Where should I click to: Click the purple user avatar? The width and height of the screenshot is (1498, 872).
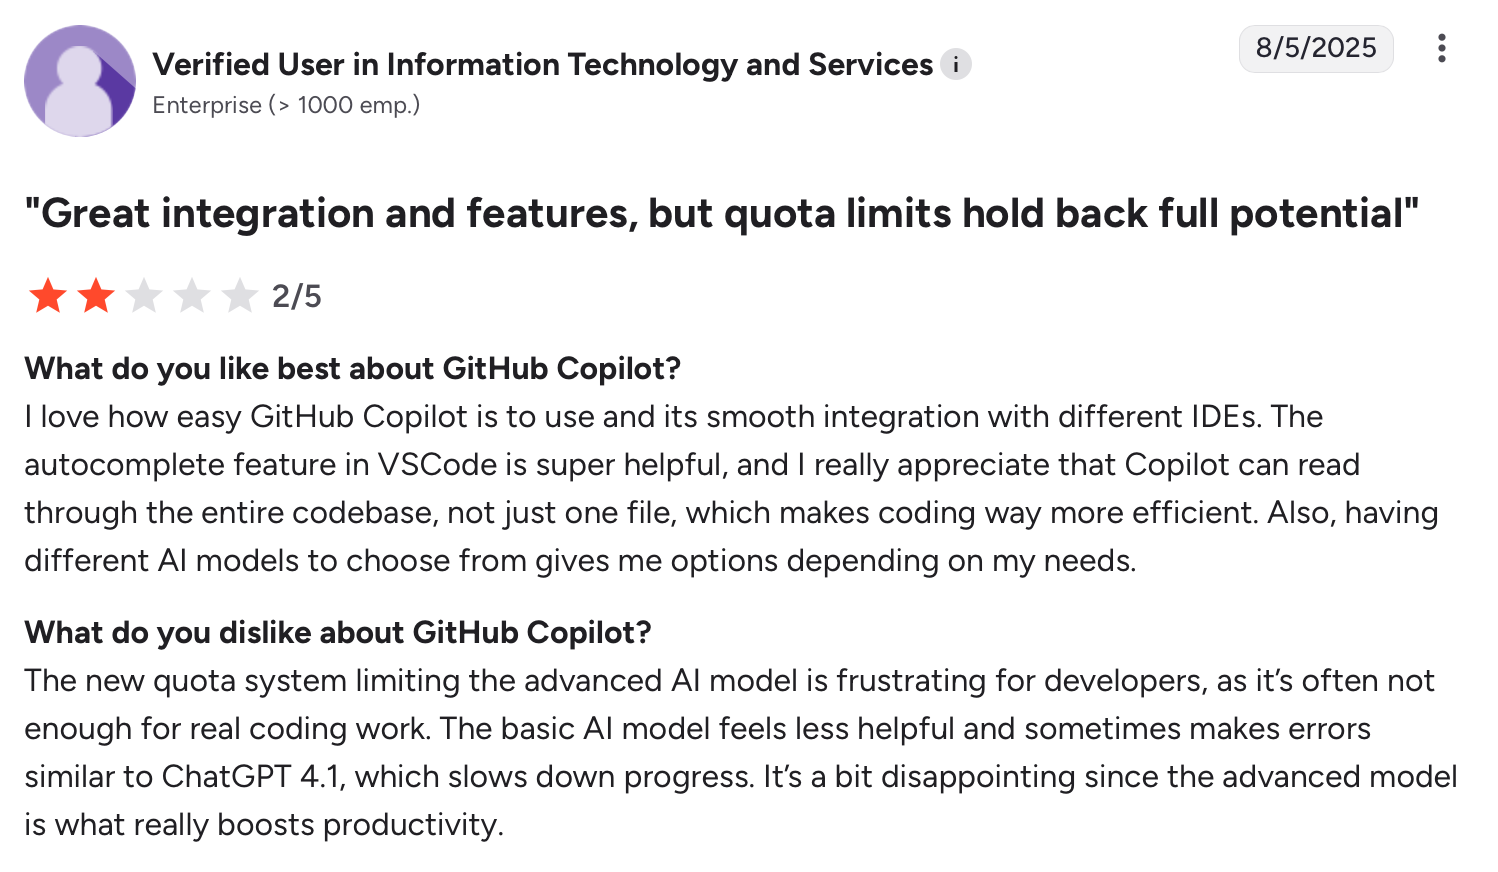80,81
